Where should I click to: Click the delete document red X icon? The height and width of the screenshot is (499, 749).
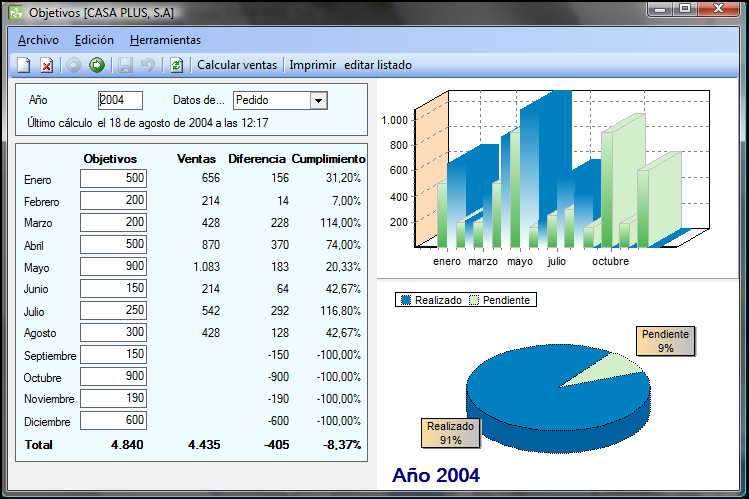[46, 65]
